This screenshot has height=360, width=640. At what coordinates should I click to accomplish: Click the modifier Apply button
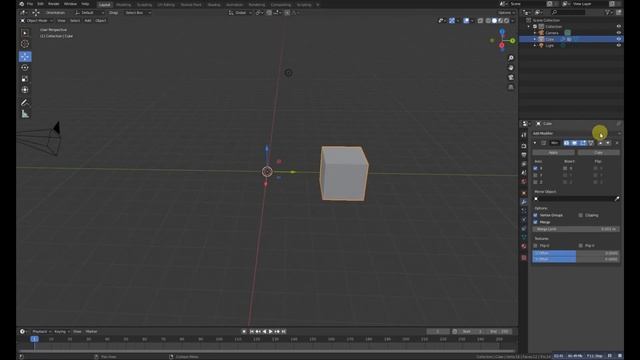click(x=553, y=153)
